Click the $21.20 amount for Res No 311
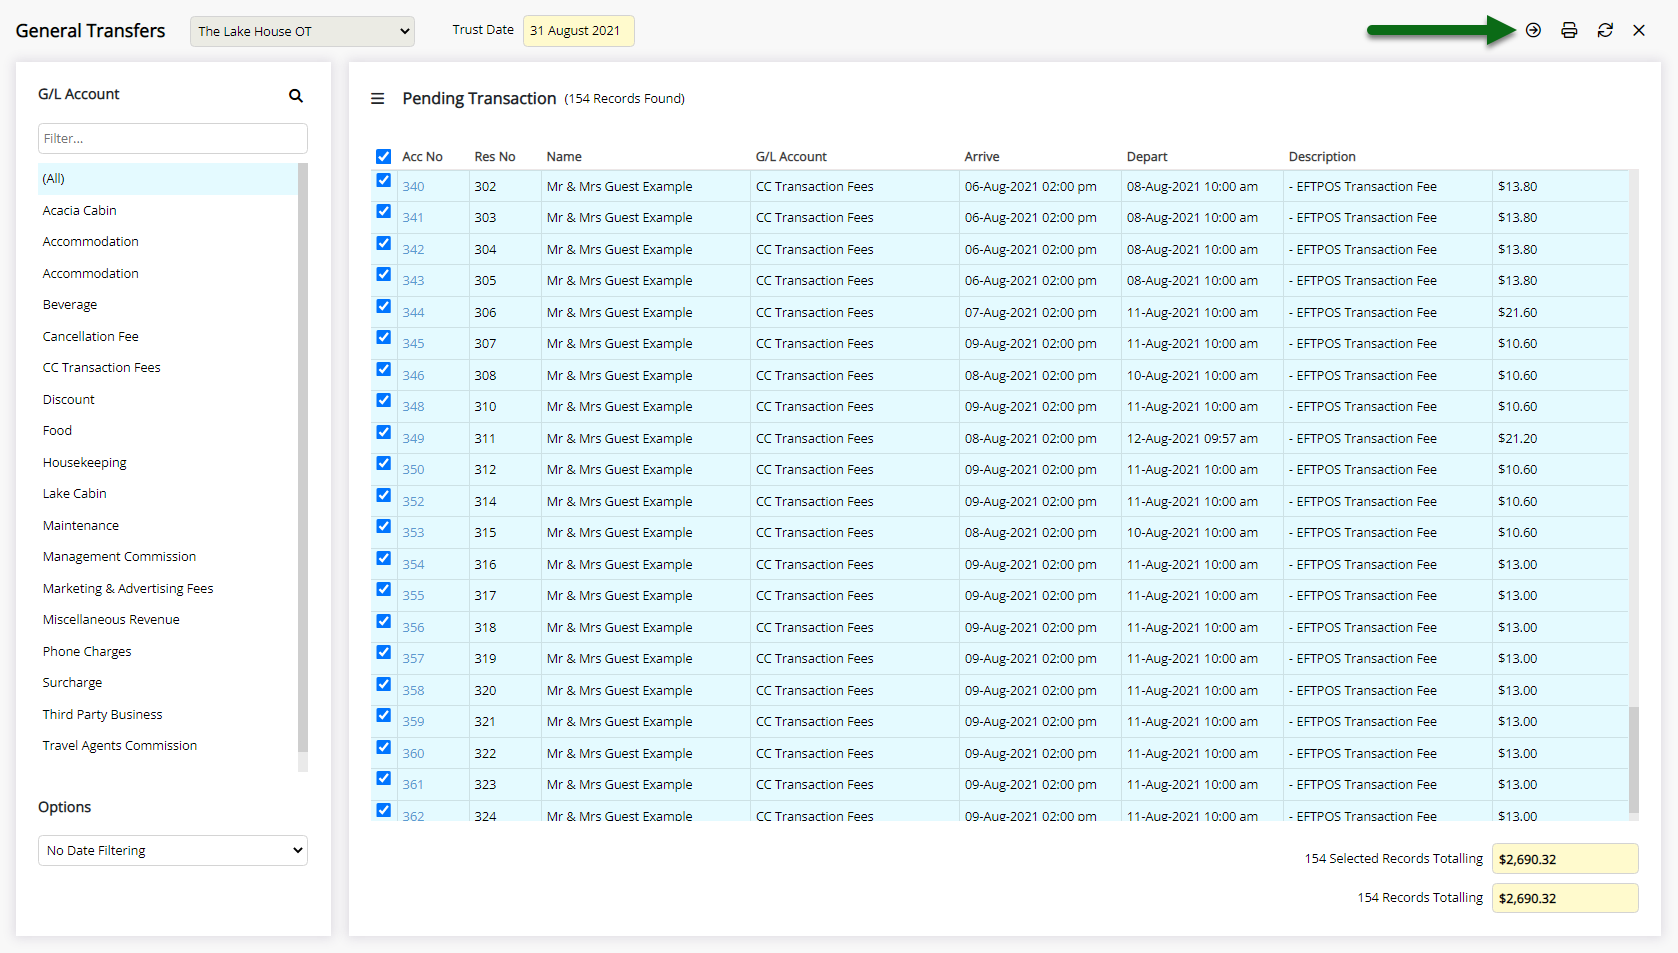The height and width of the screenshot is (953, 1678). coord(1517,438)
